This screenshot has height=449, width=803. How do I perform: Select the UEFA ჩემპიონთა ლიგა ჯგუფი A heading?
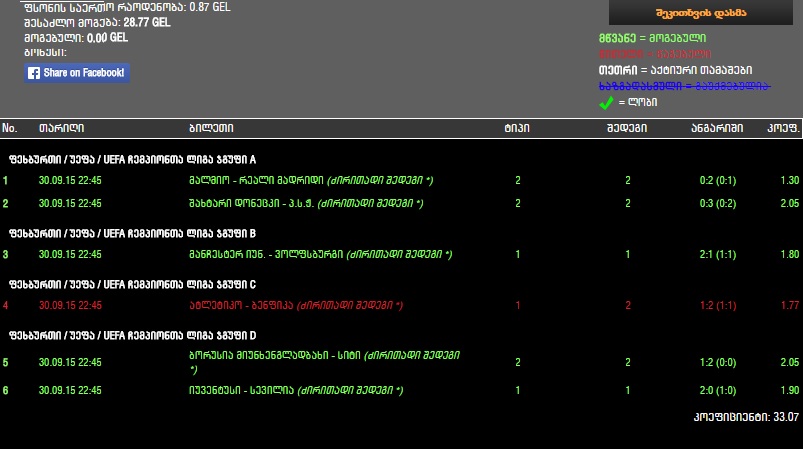pyautogui.click(x=133, y=160)
